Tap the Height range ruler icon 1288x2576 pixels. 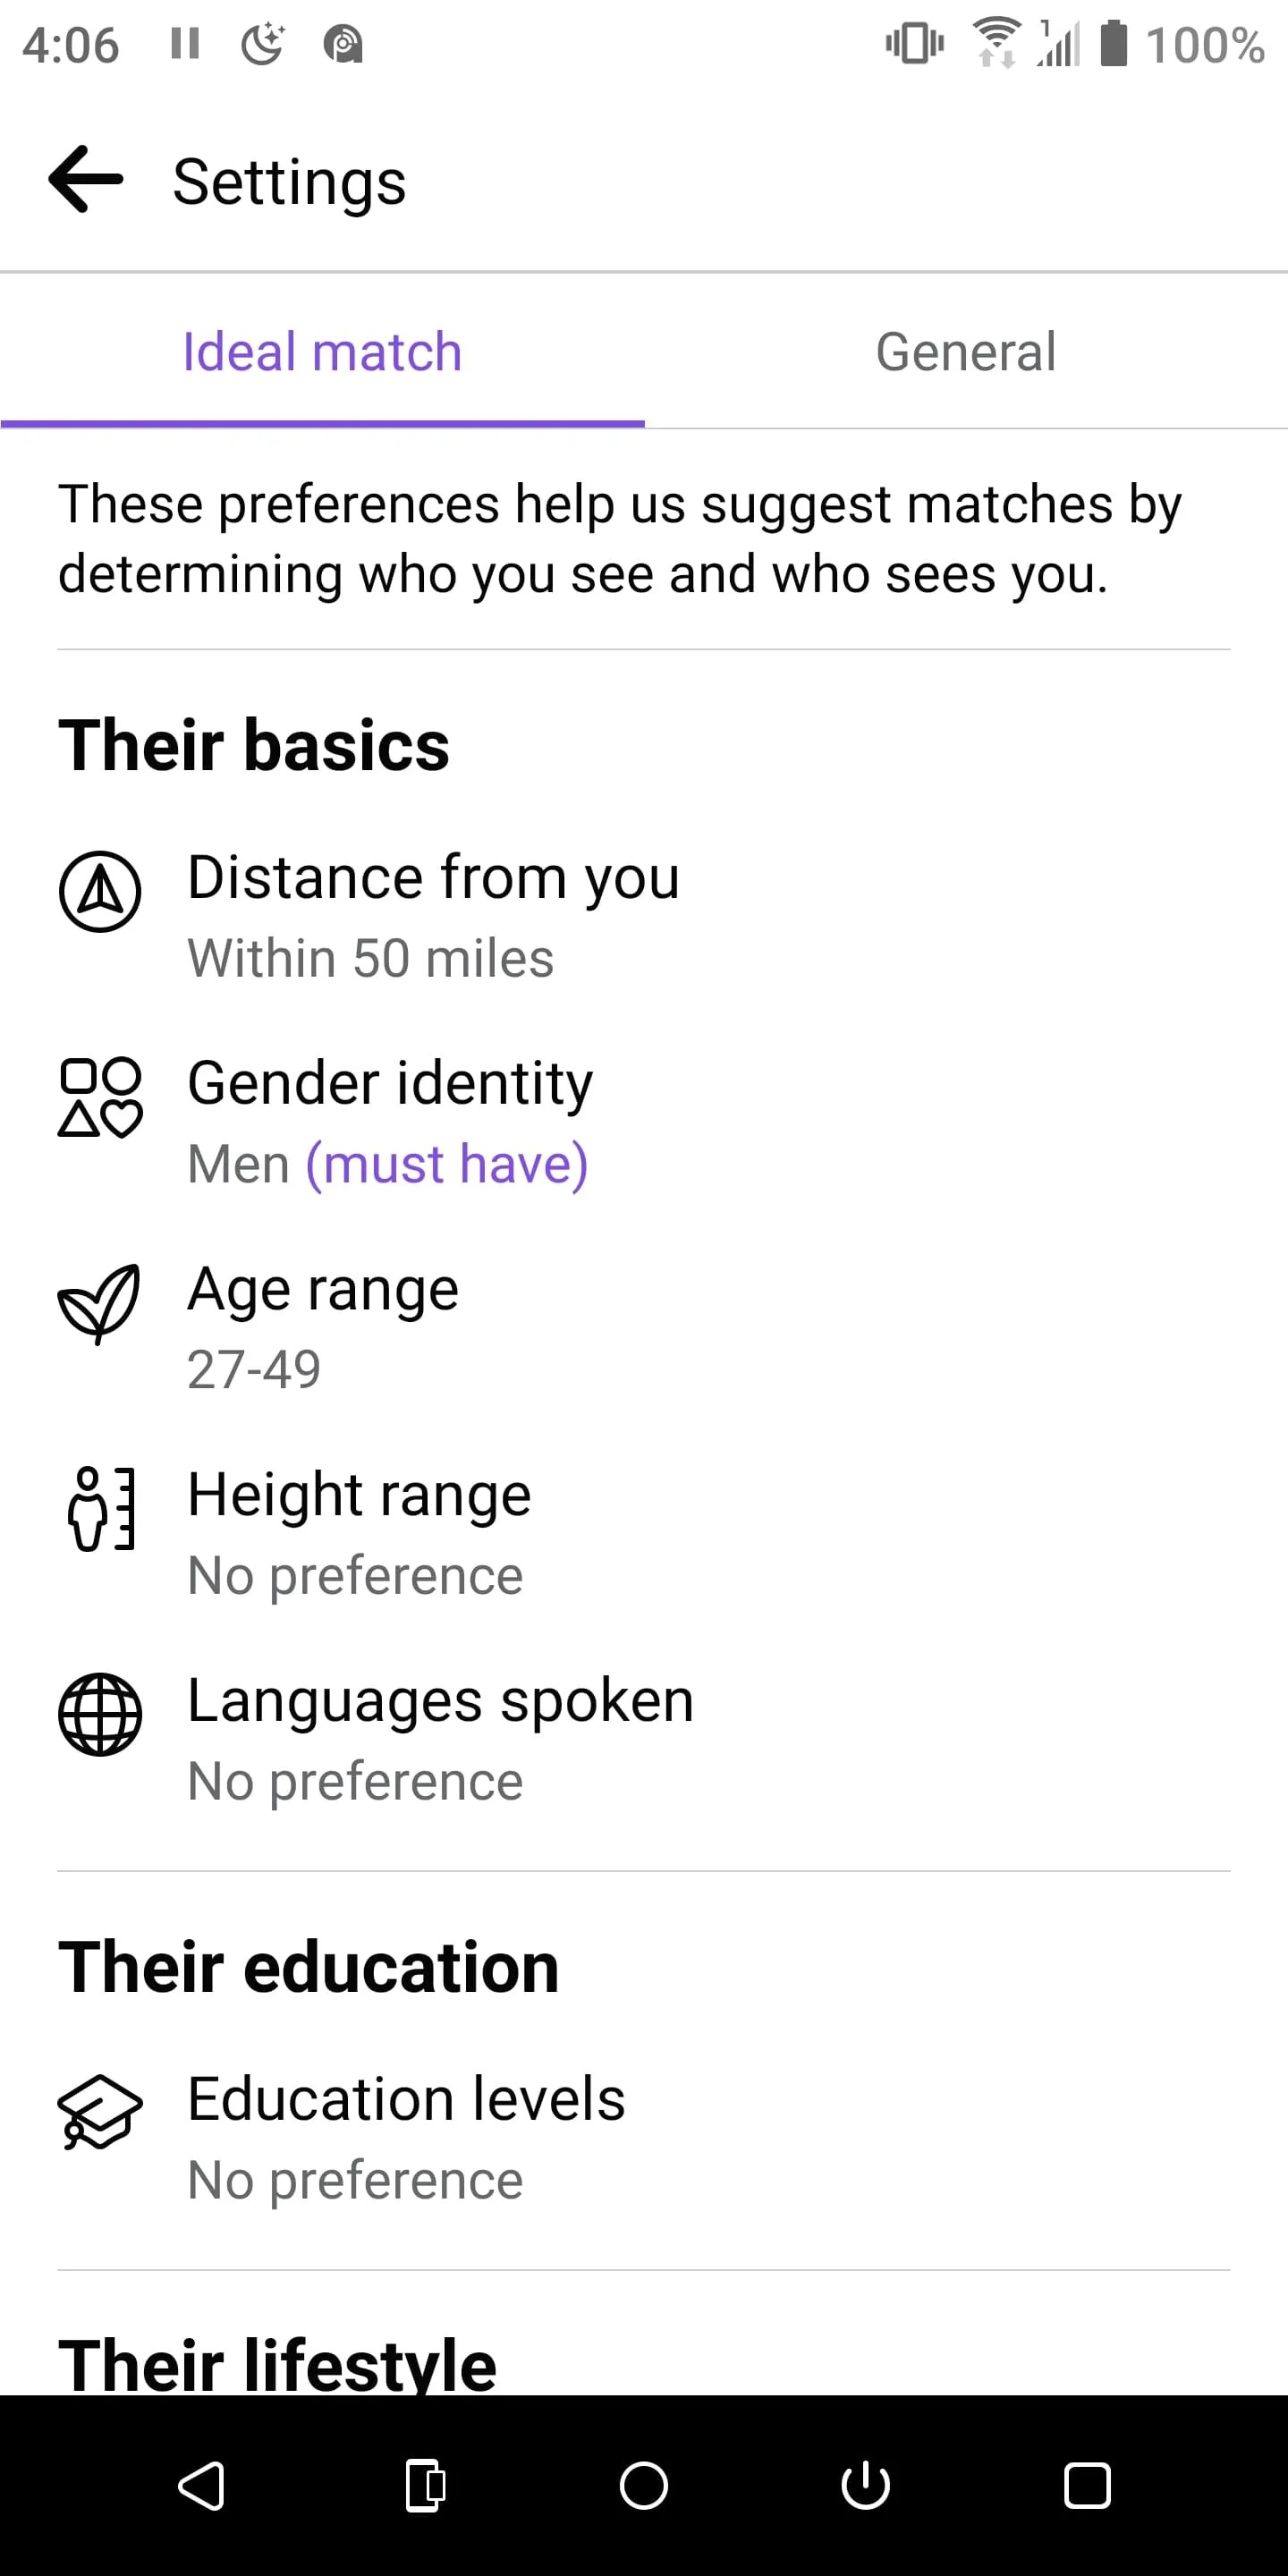click(100, 1509)
